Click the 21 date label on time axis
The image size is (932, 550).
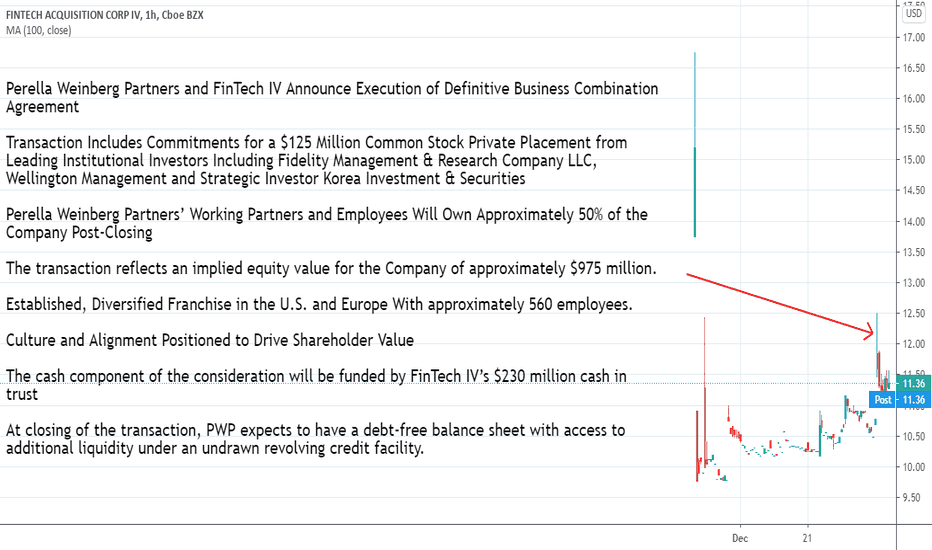point(807,536)
